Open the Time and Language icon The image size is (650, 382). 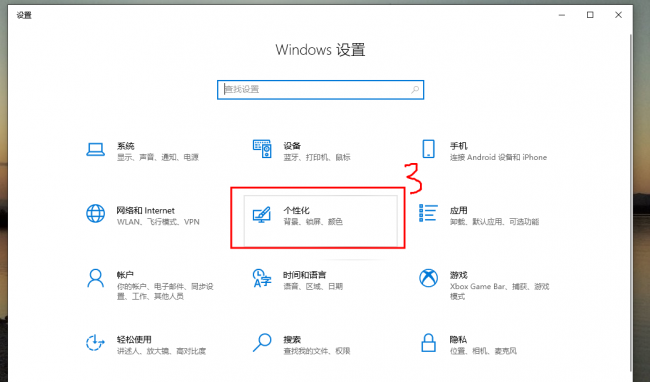(262, 278)
